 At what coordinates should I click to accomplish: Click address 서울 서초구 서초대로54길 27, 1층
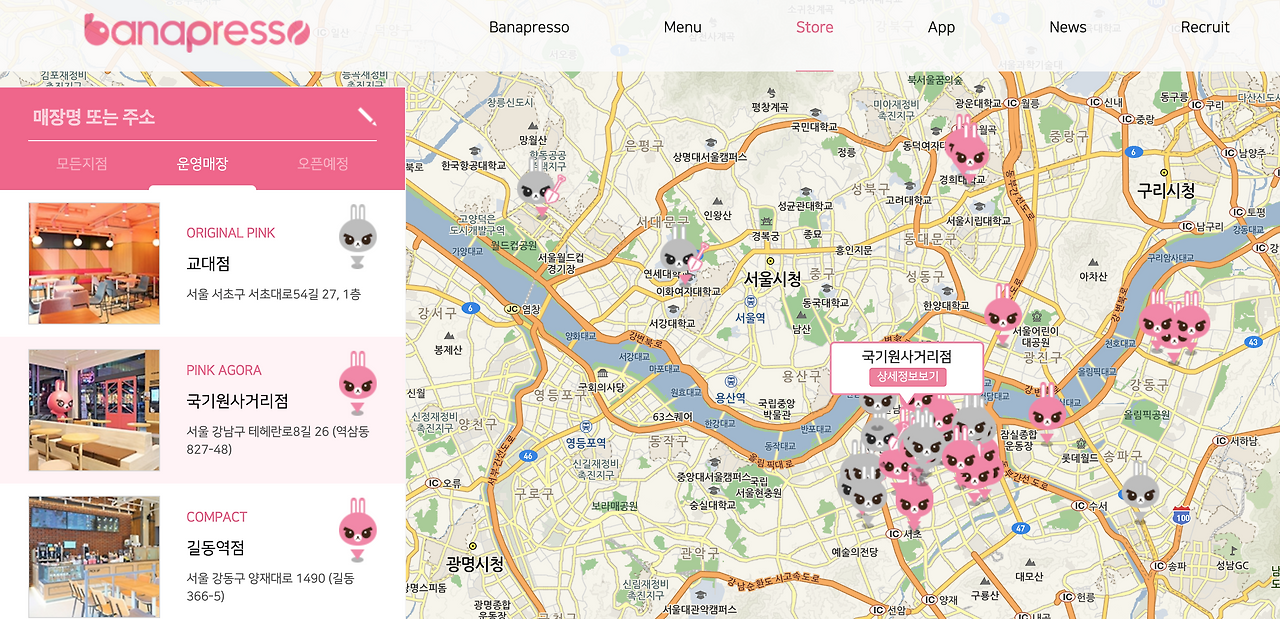click(274, 294)
